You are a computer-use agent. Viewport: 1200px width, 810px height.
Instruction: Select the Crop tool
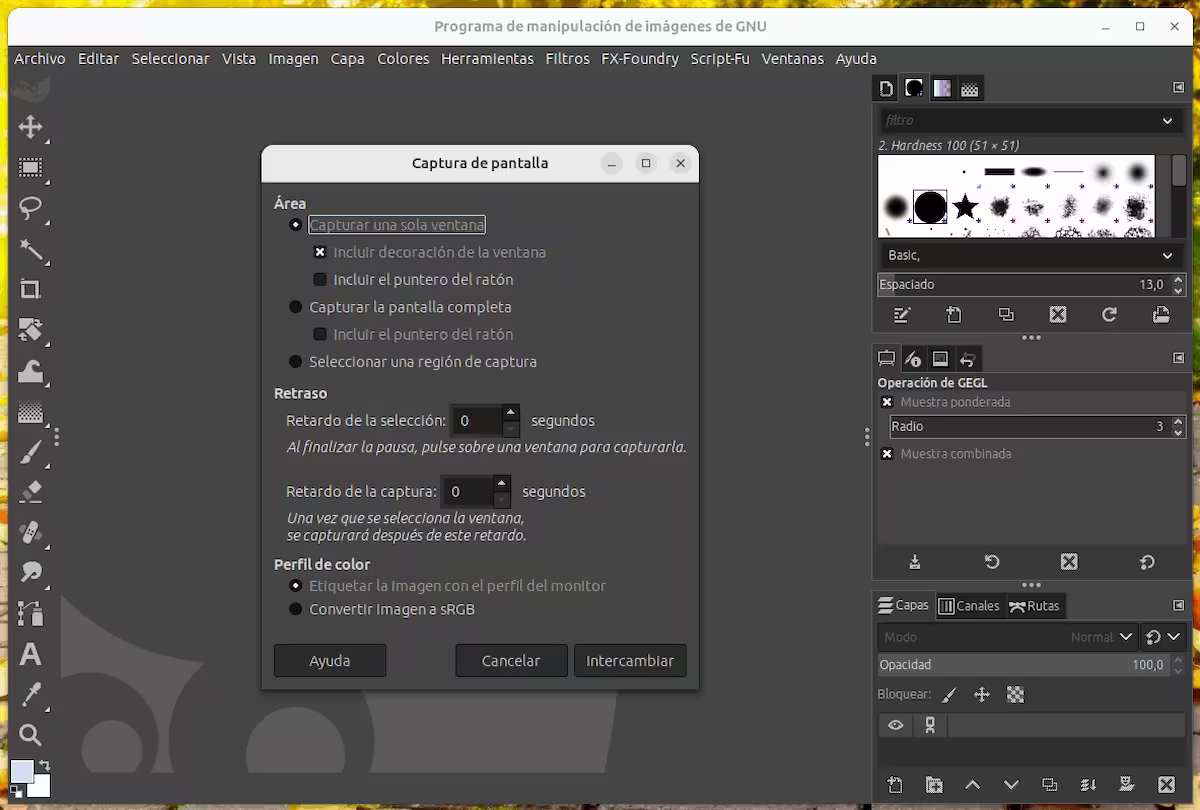pos(31,290)
